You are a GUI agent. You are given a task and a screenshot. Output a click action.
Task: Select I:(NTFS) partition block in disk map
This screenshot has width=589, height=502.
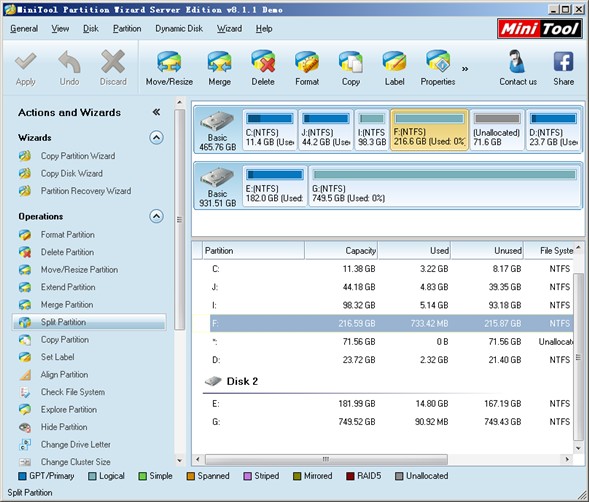coord(372,130)
